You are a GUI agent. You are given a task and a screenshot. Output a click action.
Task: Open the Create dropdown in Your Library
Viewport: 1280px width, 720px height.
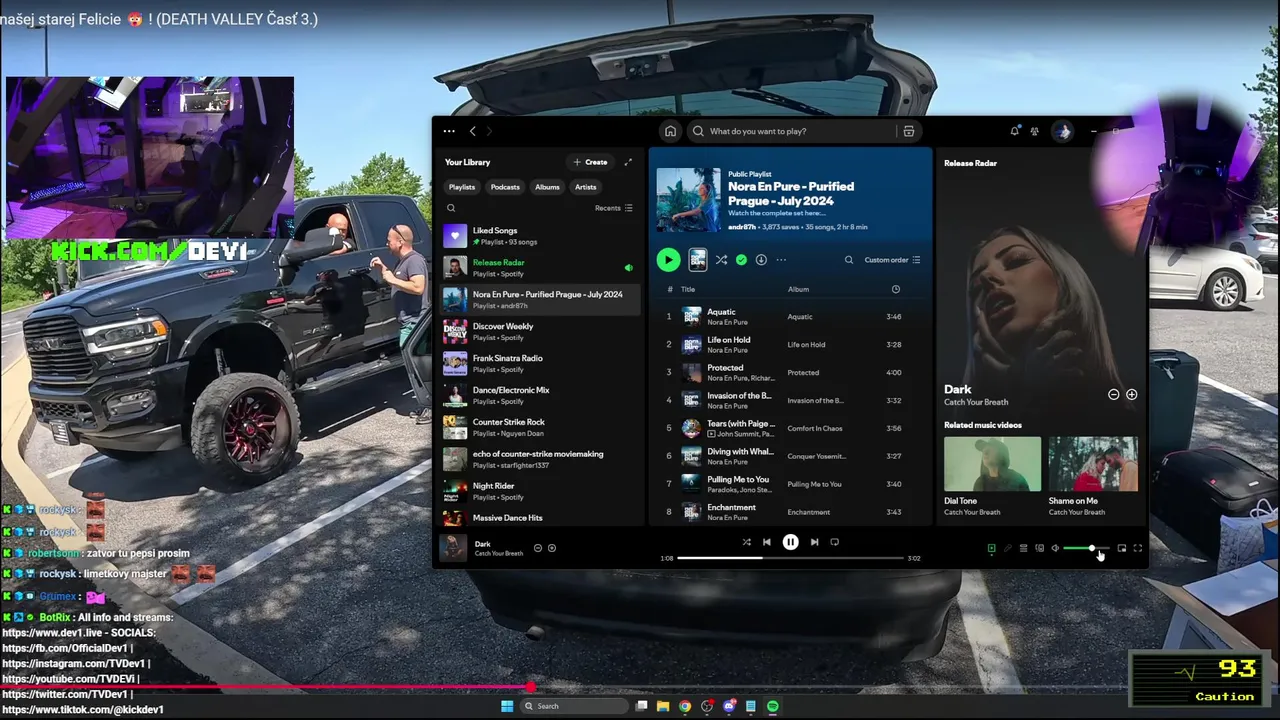(590, 162)
